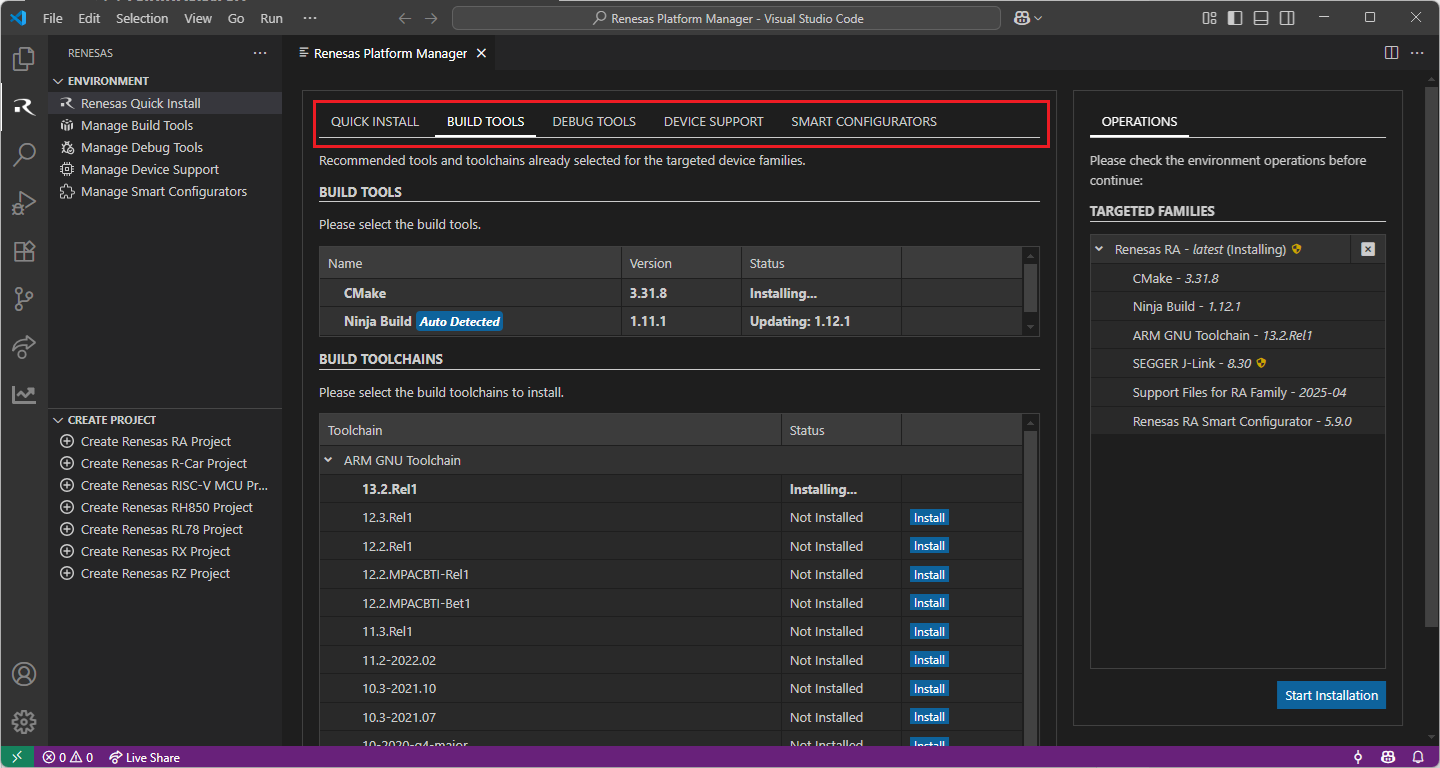
Task: Open Search view in activity bar
Action: (24, 155)
